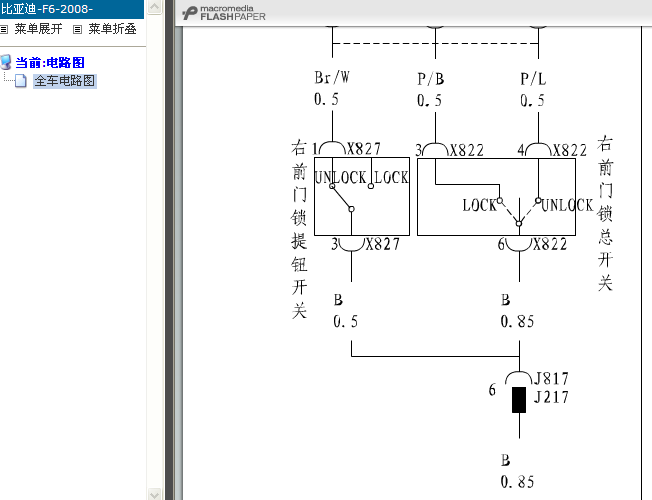This screenshot has width=652, height=500.
Task: Click the UNLOCK text in right switch box
Action: click(x=567, y=205)
